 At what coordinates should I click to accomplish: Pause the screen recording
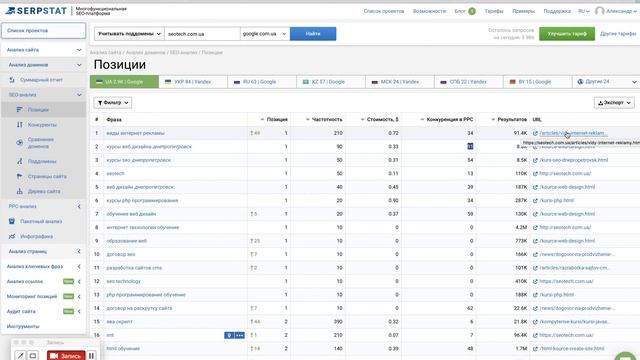click(x=91, y=356)
